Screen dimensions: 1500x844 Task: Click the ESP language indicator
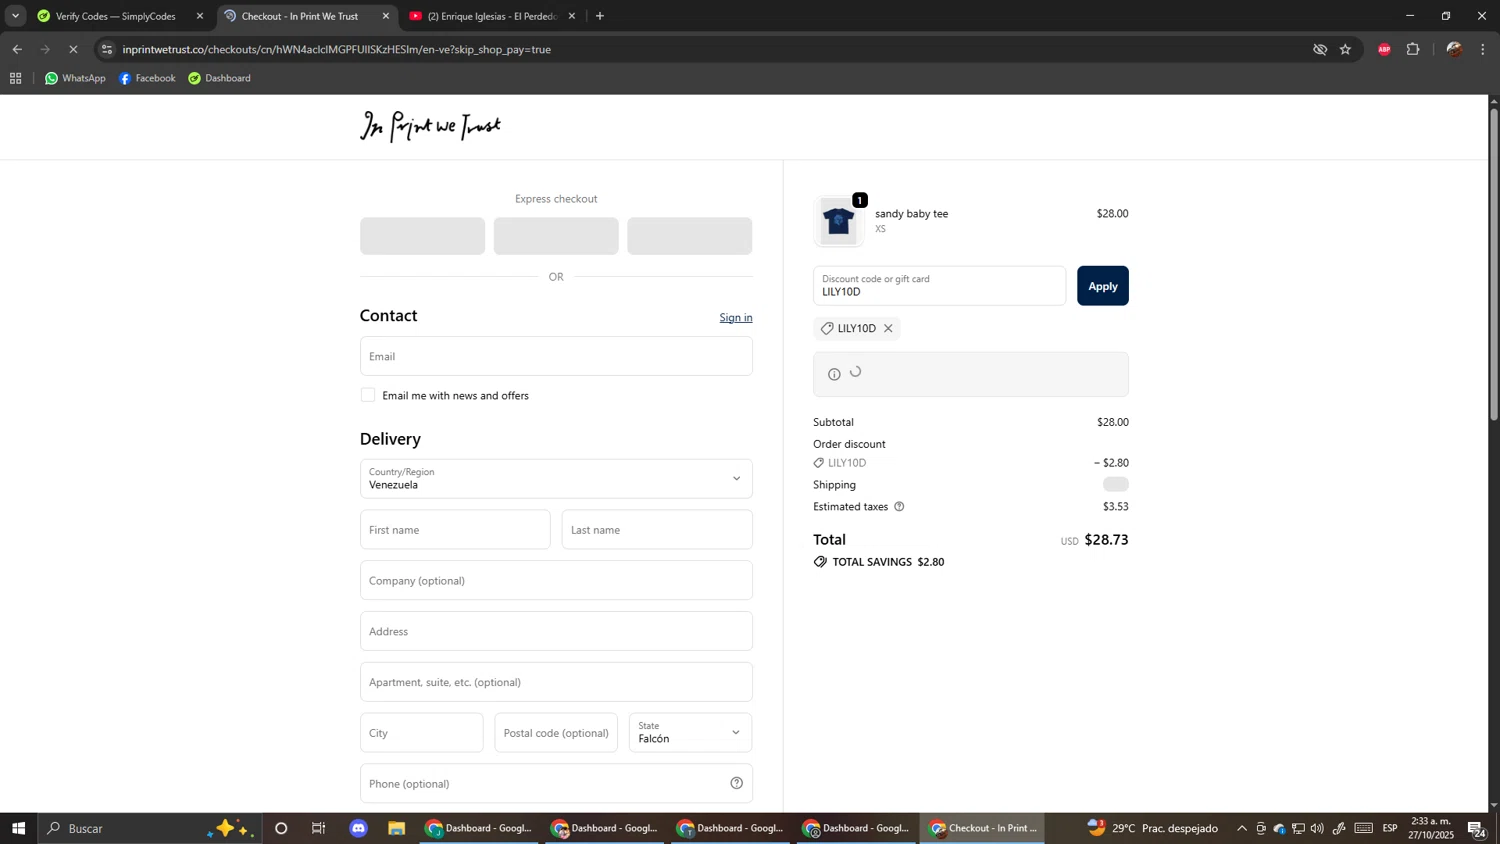pyautogui.click(x=1390, y=828)
